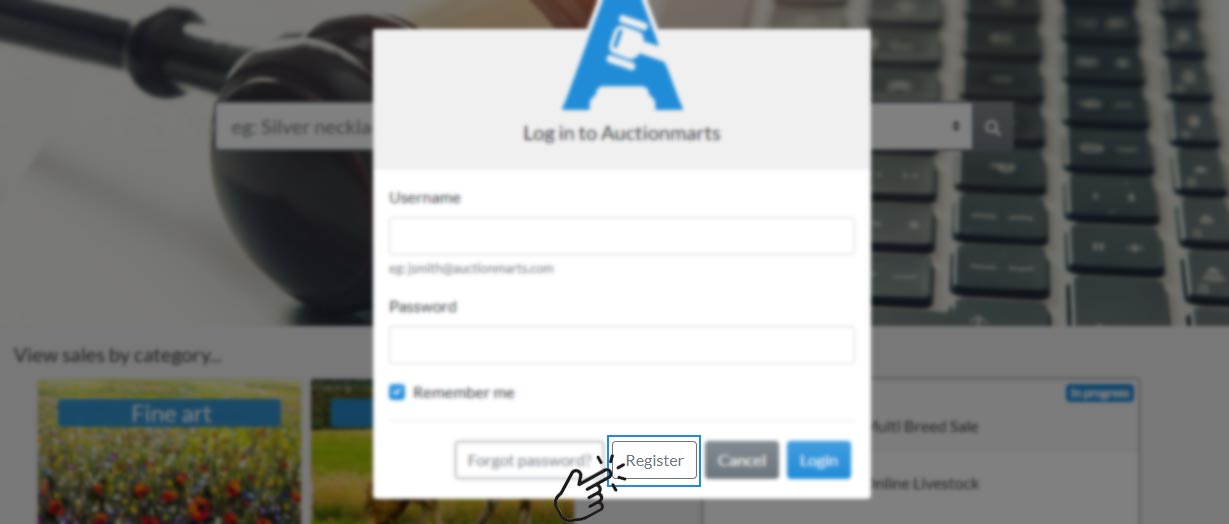This screenshot has width=1229, height=524.
Task: Focus the Password input field
Action: click(621, 345)
